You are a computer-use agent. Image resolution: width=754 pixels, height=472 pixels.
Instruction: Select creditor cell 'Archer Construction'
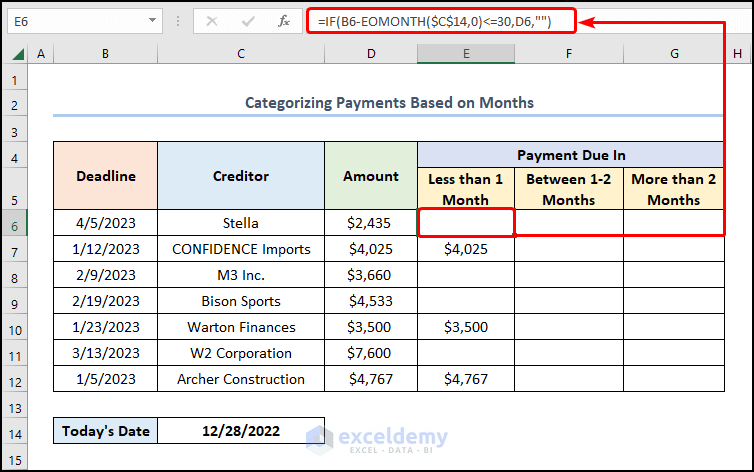pyautogui.click(x=241, y=378)
